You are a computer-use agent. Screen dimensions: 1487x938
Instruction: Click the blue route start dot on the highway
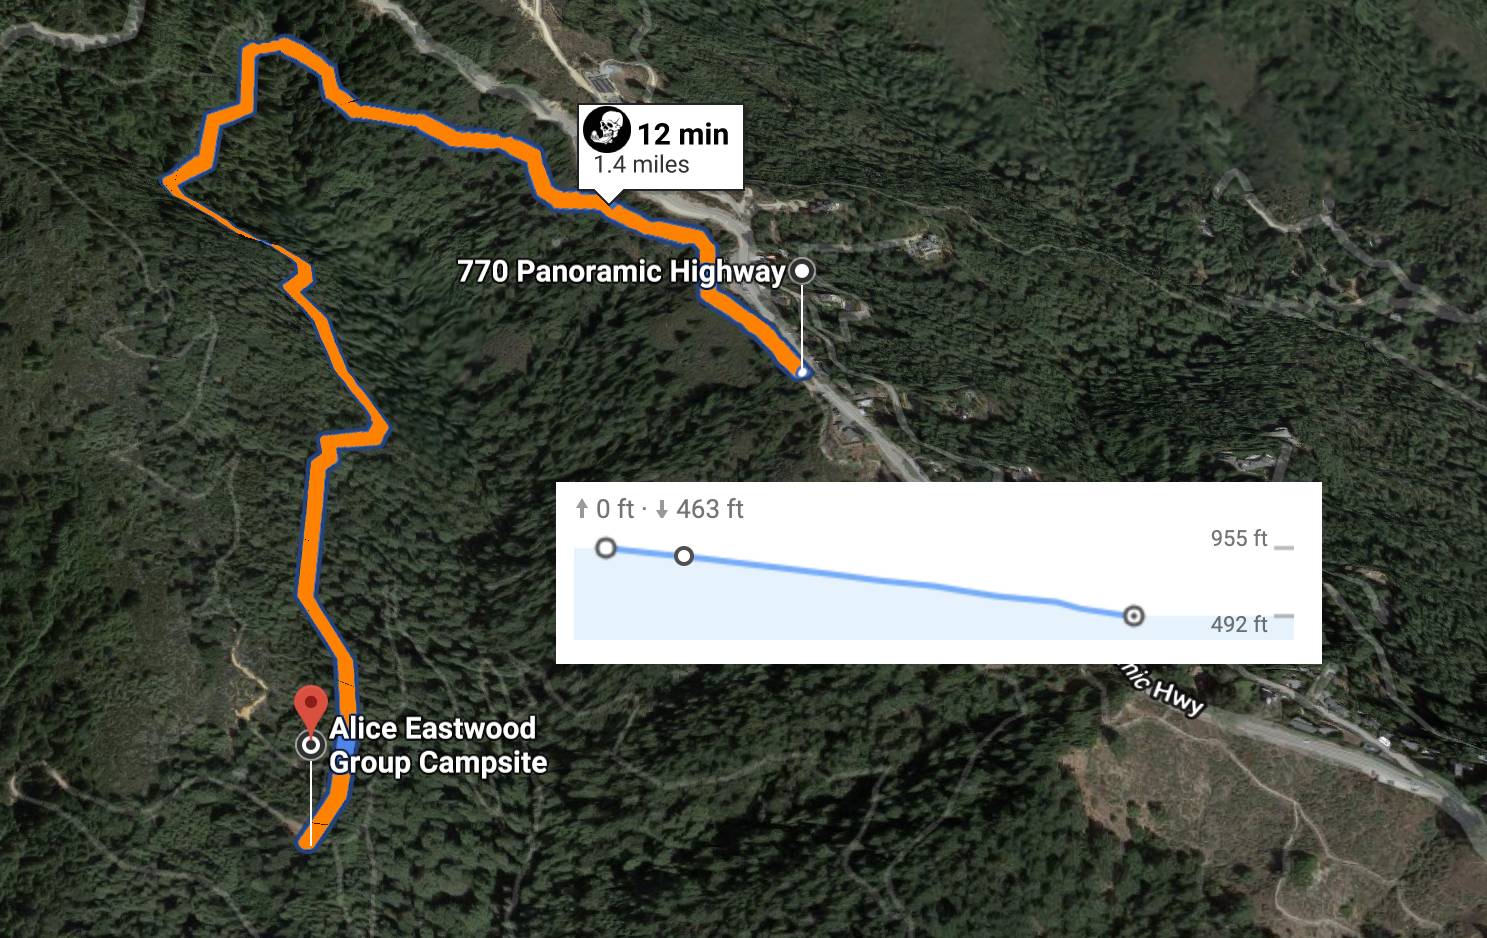coord(802,373)
